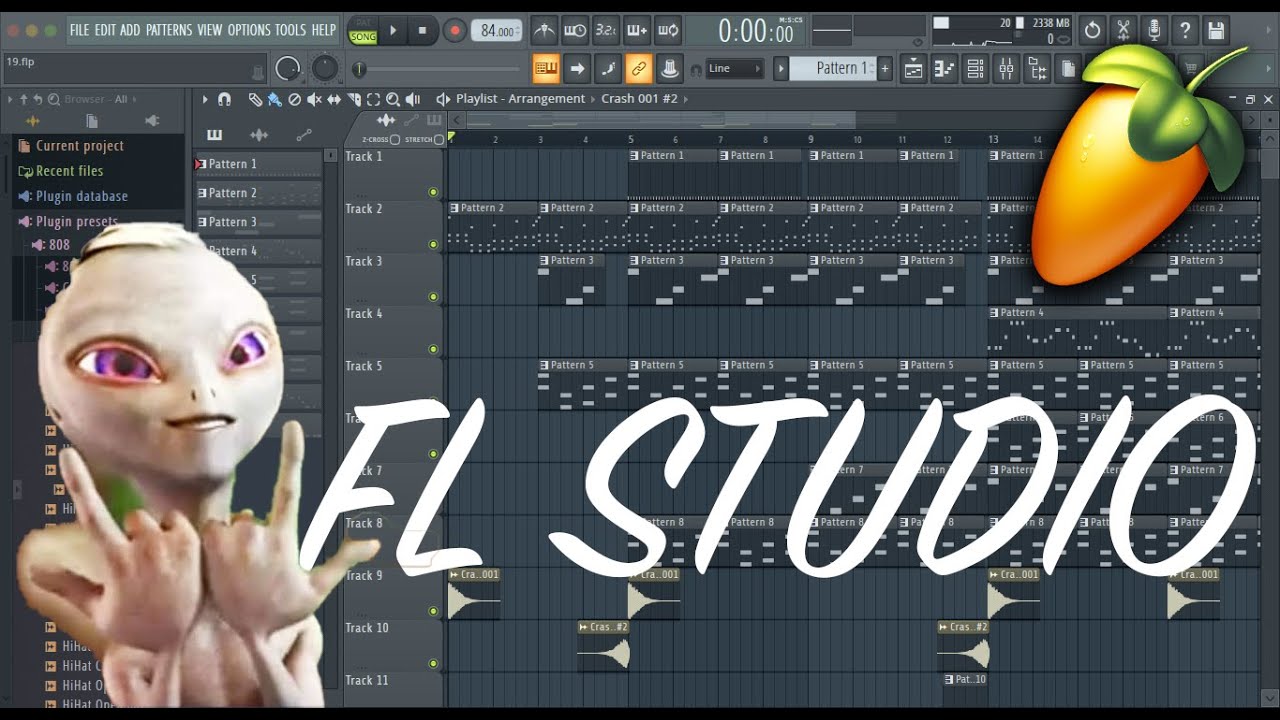The height and width of the screenshot is (720, 1280).
Task: Toggle the blend recording overdub icon
Action: 637,30
